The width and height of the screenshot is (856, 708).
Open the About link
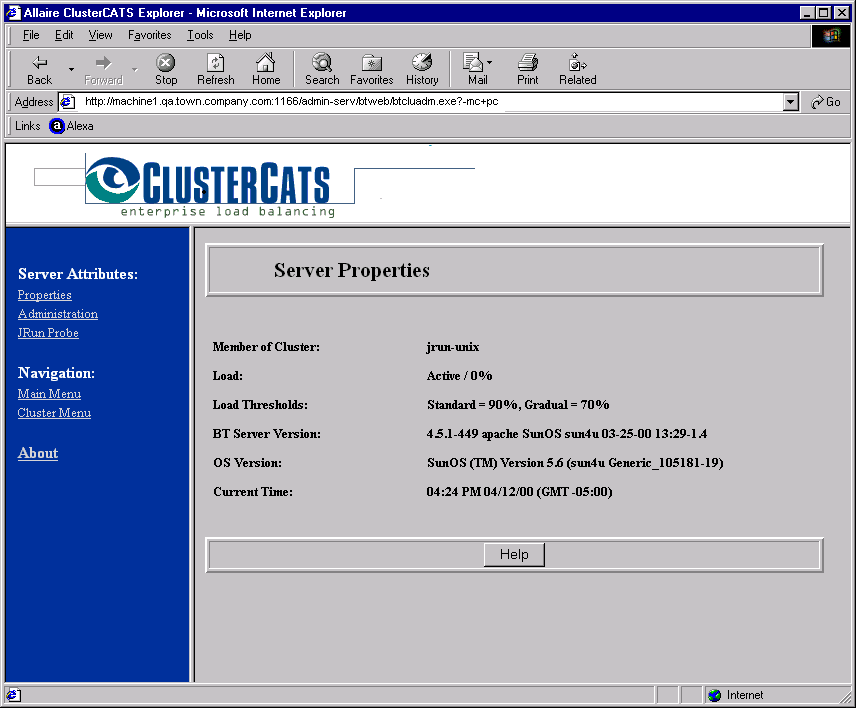point(38,453)
